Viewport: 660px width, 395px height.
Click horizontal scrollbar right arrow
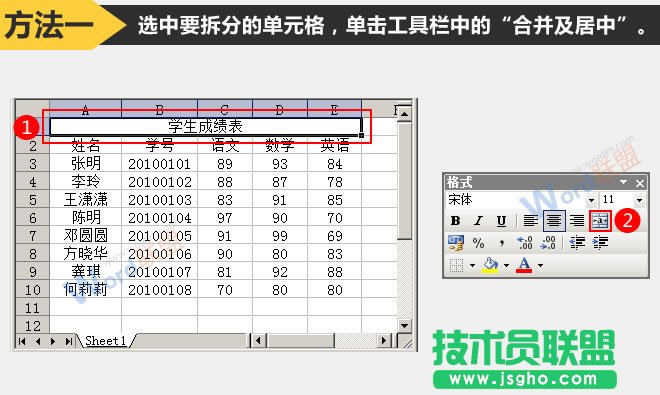[x=383, y=340]
